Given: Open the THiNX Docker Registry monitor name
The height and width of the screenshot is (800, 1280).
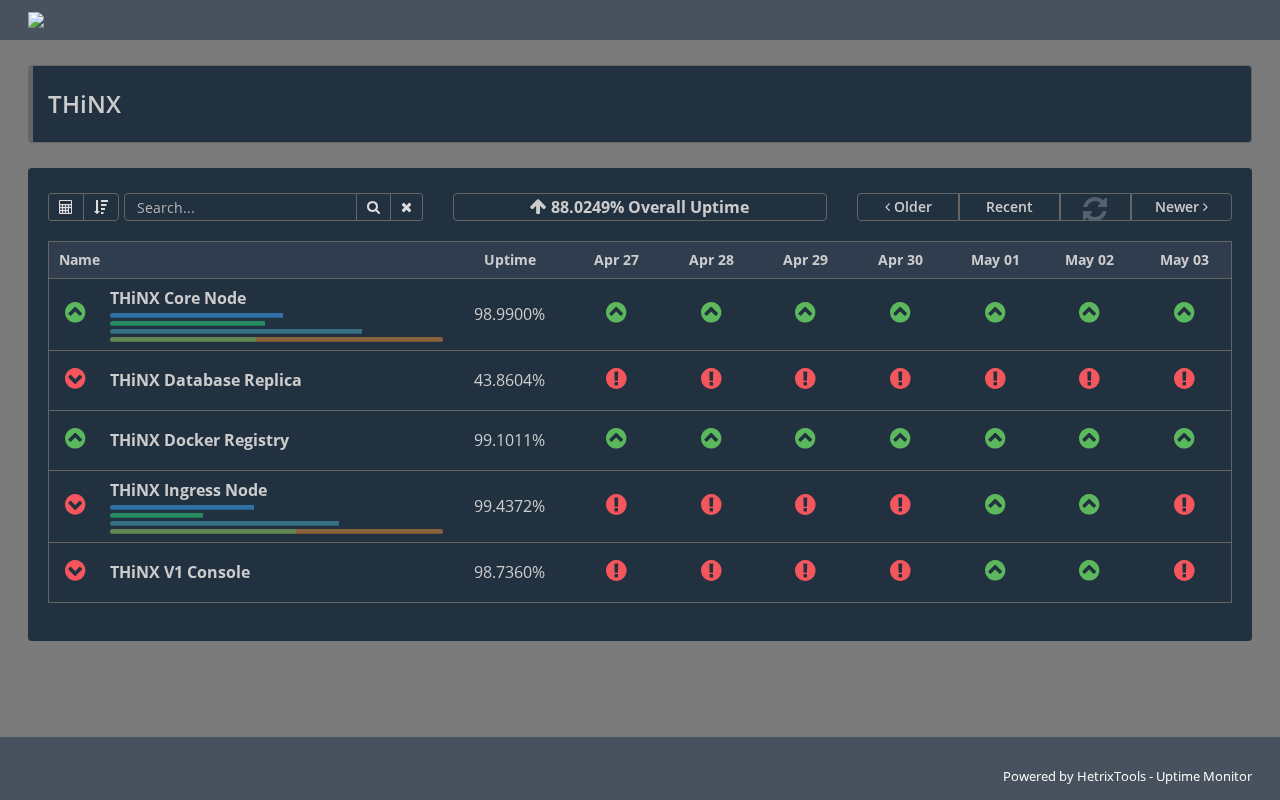Looking at the screenshot, I should pos(199,440).
